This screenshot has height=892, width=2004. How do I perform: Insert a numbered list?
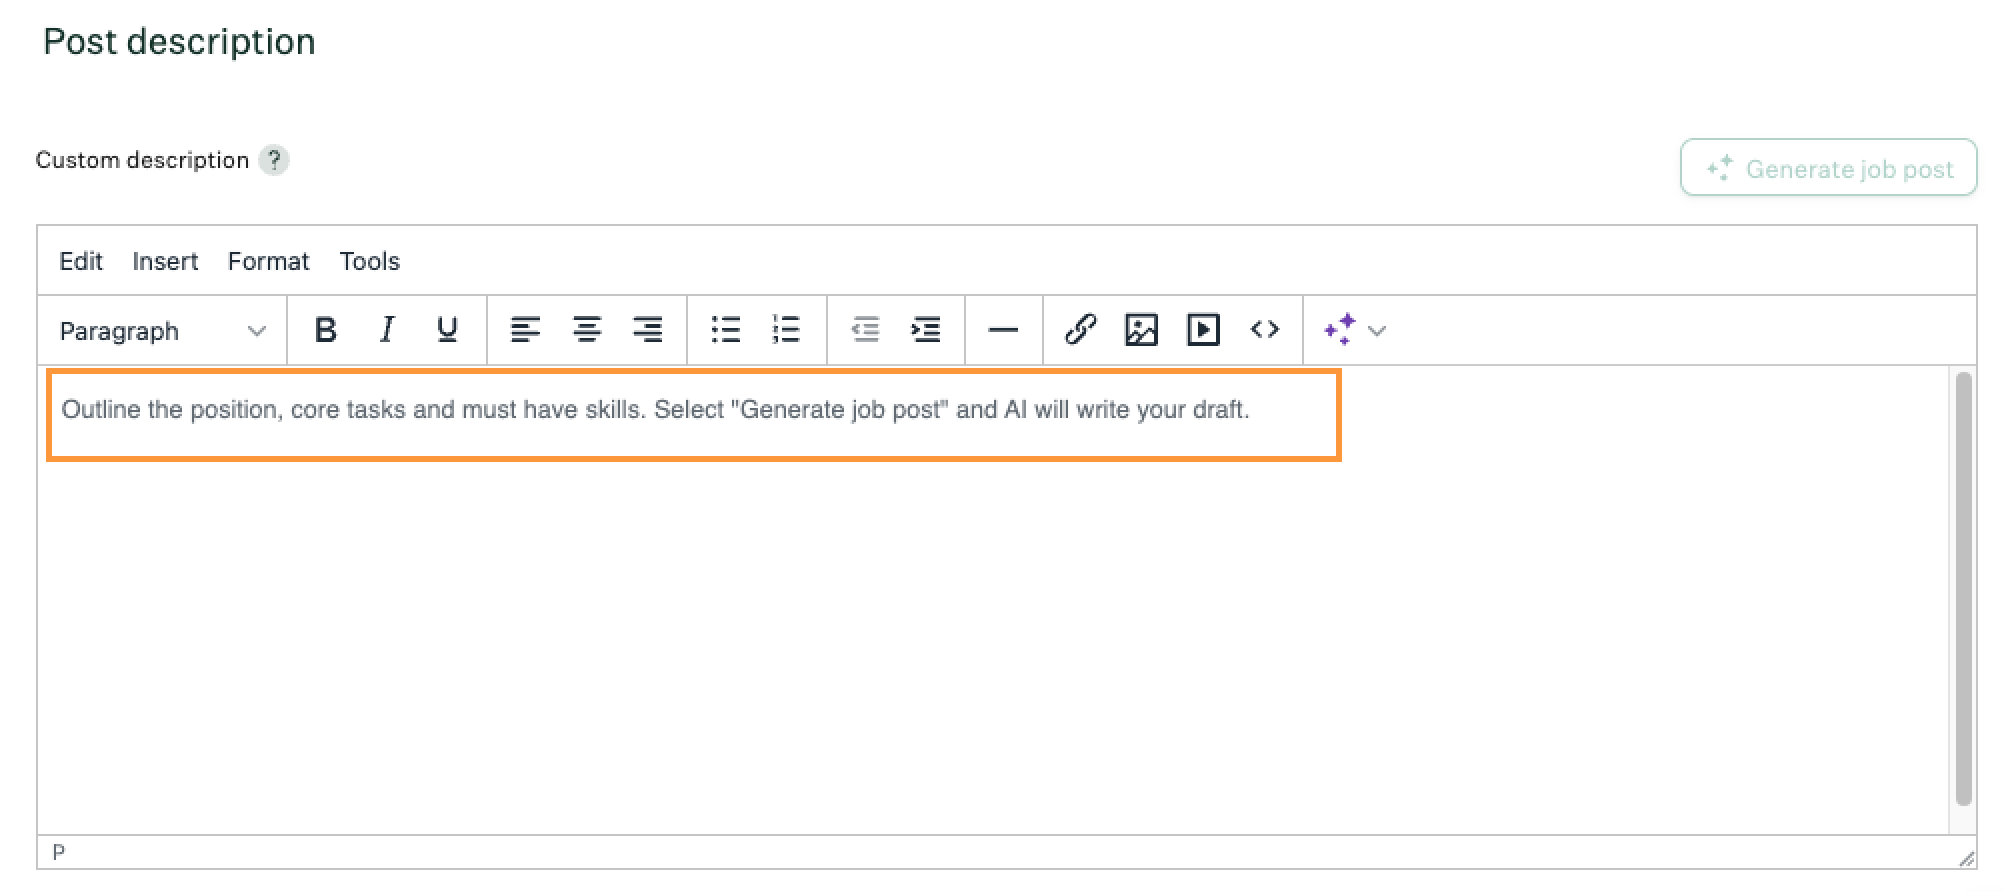pos(787,330)
